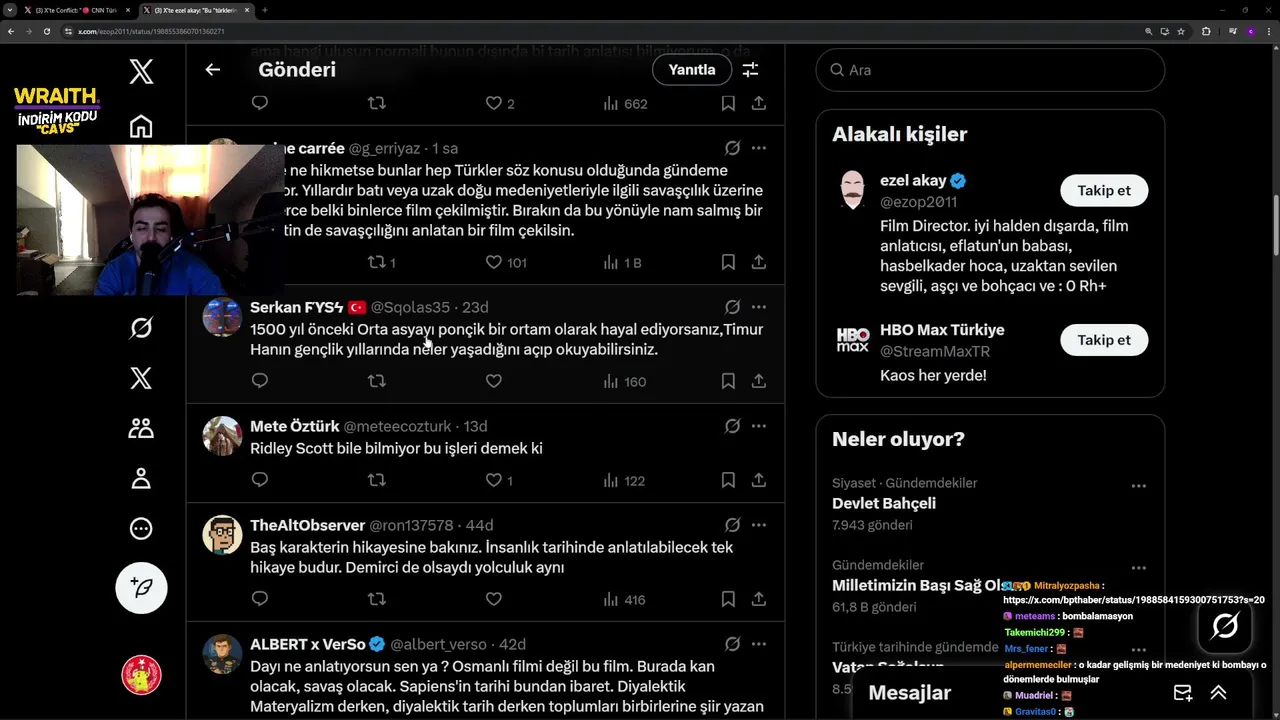Ask Grok about Serkan FYS post
The image size is (1280, 720).
[732, 307]
